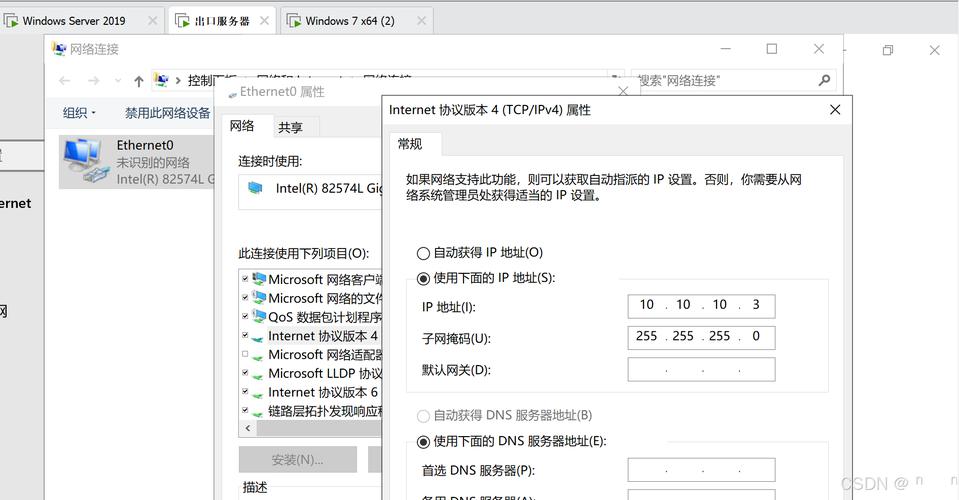Select 自动获得 IP 地址 radio button
959x500 pixels.
click(423, 253)
